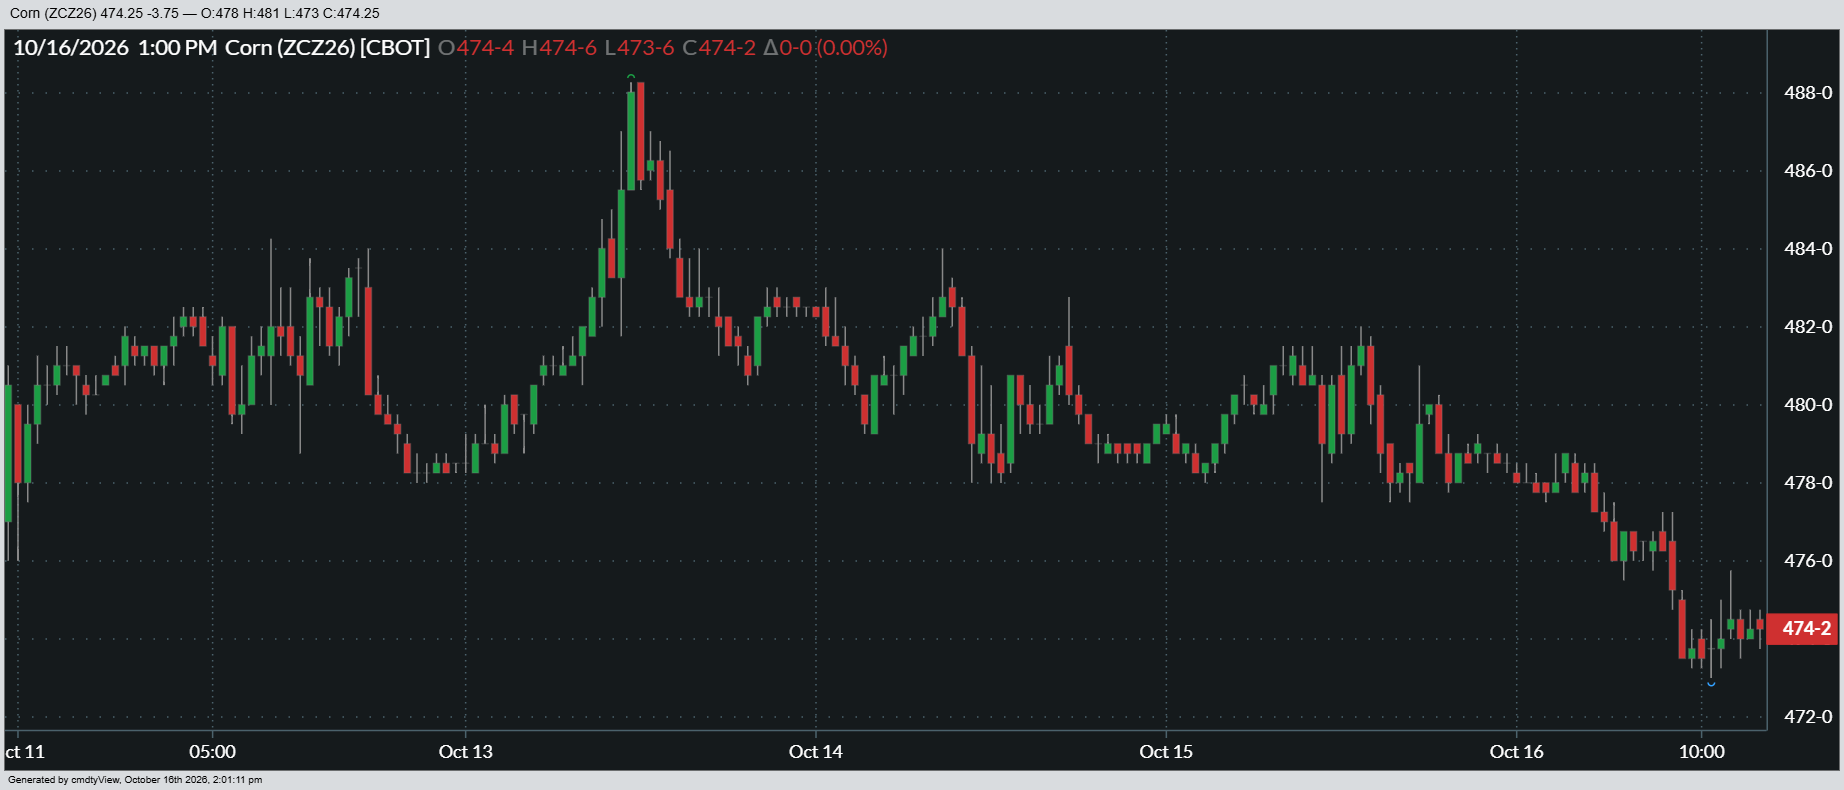The height and width of the screenshot is (790, 1844).
Task: Click the "10/16/2026 1:00 PM" timestamp
Action: 115,48
